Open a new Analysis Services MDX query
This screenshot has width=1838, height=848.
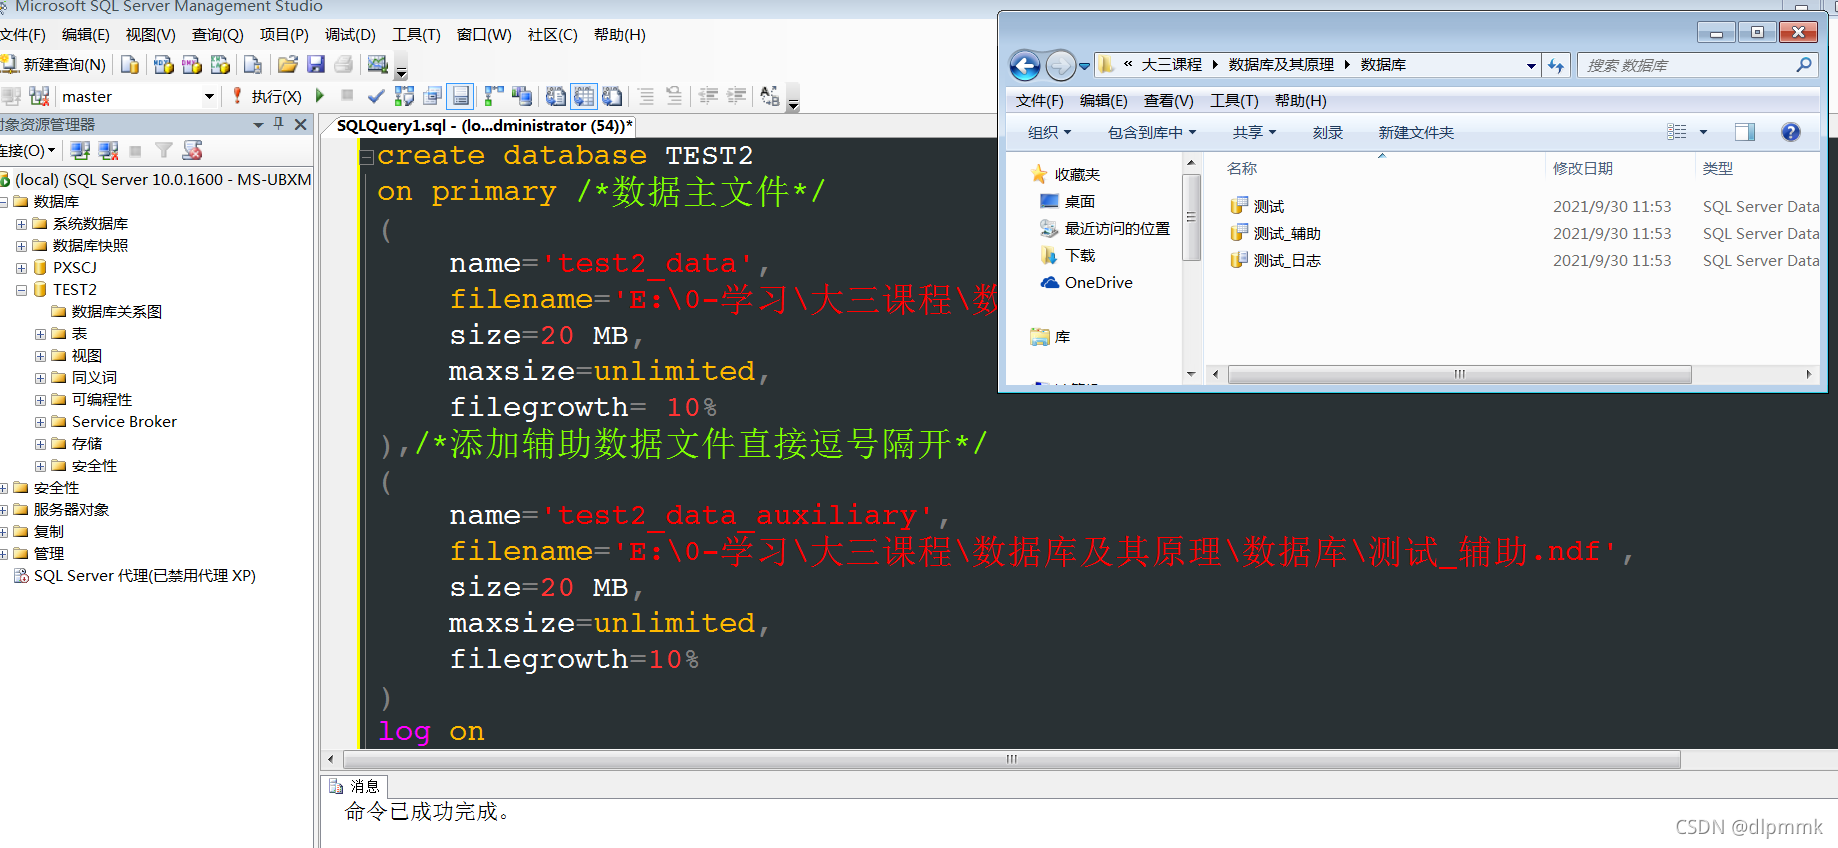click(164, 65)
